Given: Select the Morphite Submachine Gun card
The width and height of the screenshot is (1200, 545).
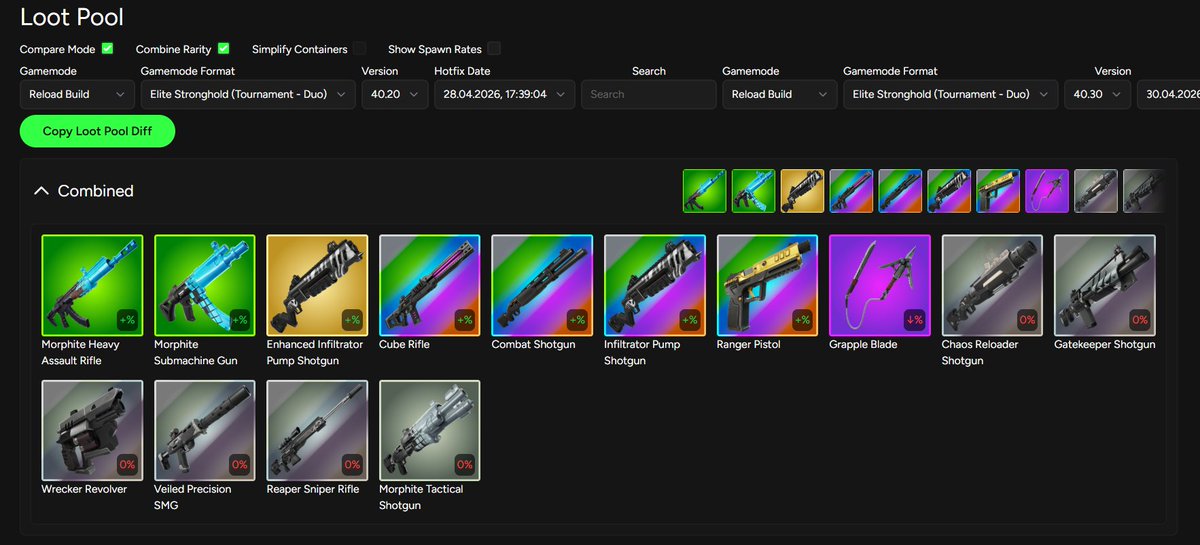Looking at the screenshot, I should tap(205, 285).
